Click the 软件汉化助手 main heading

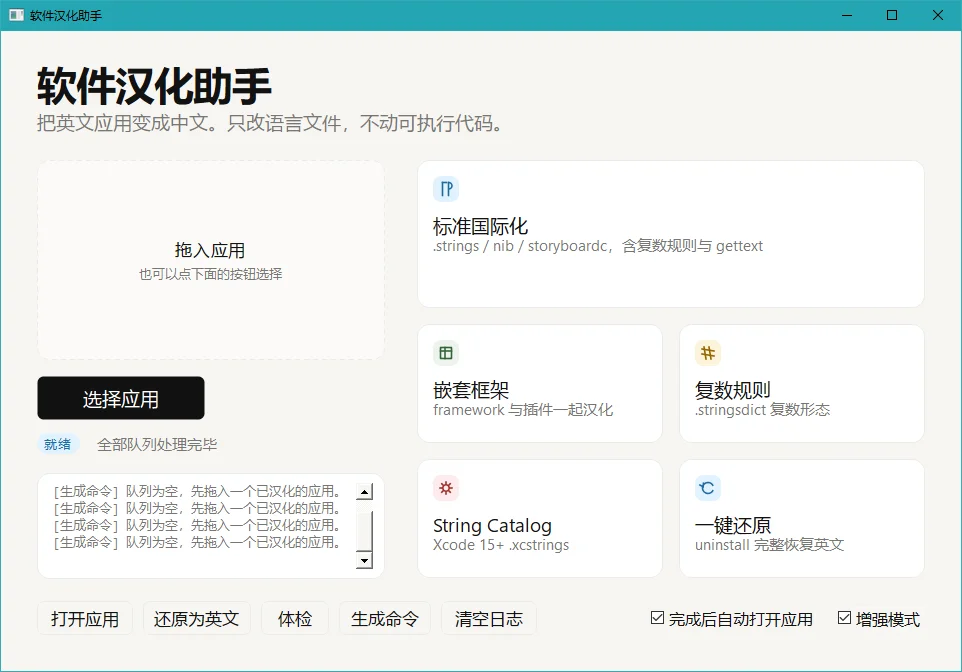point(154,87)
